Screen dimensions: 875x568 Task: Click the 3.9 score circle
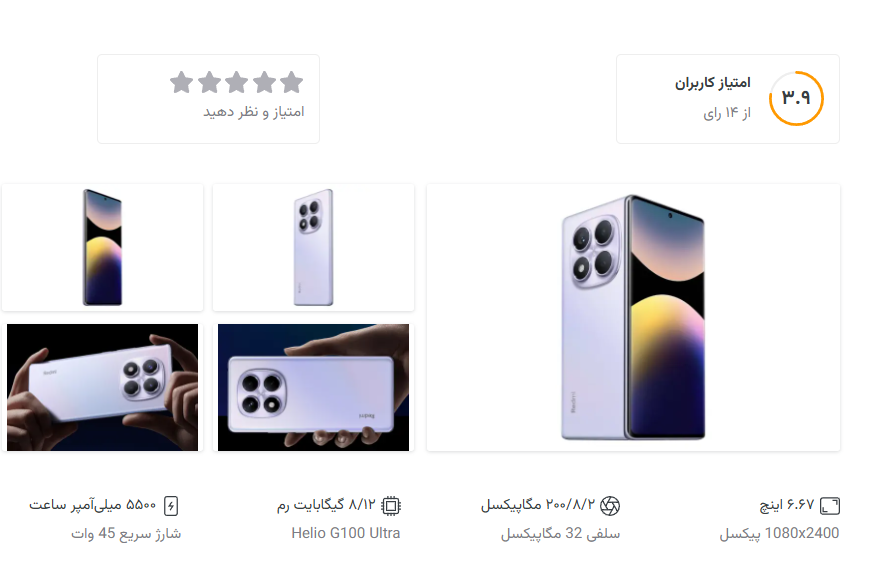[796, 98]
